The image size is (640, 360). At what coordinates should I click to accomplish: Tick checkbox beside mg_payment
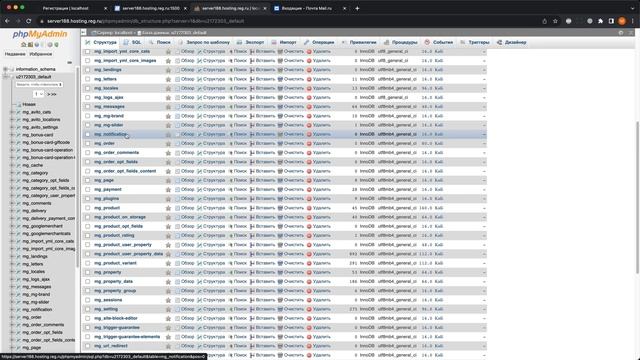[x=87, y=190]
